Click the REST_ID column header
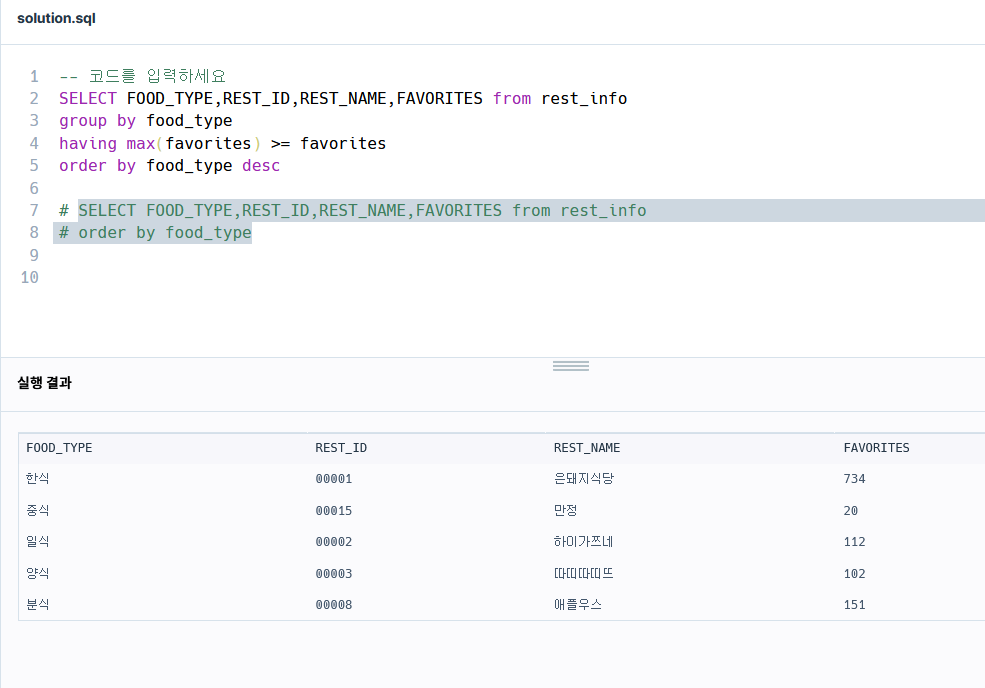Viewport: 985px width, 688px height. 341,448
